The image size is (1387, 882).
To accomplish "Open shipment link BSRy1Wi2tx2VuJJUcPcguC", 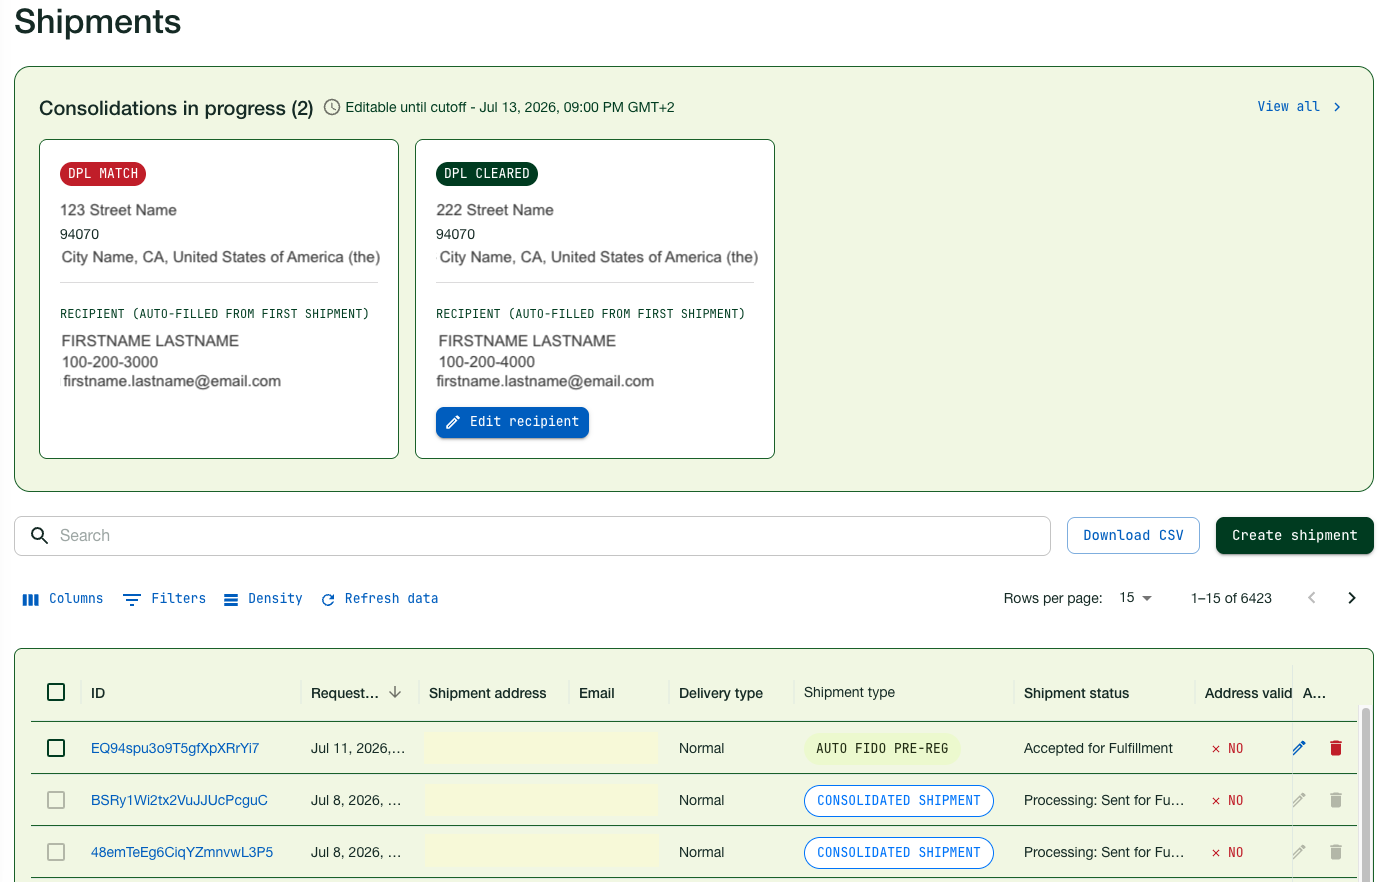I will [179, 800].
